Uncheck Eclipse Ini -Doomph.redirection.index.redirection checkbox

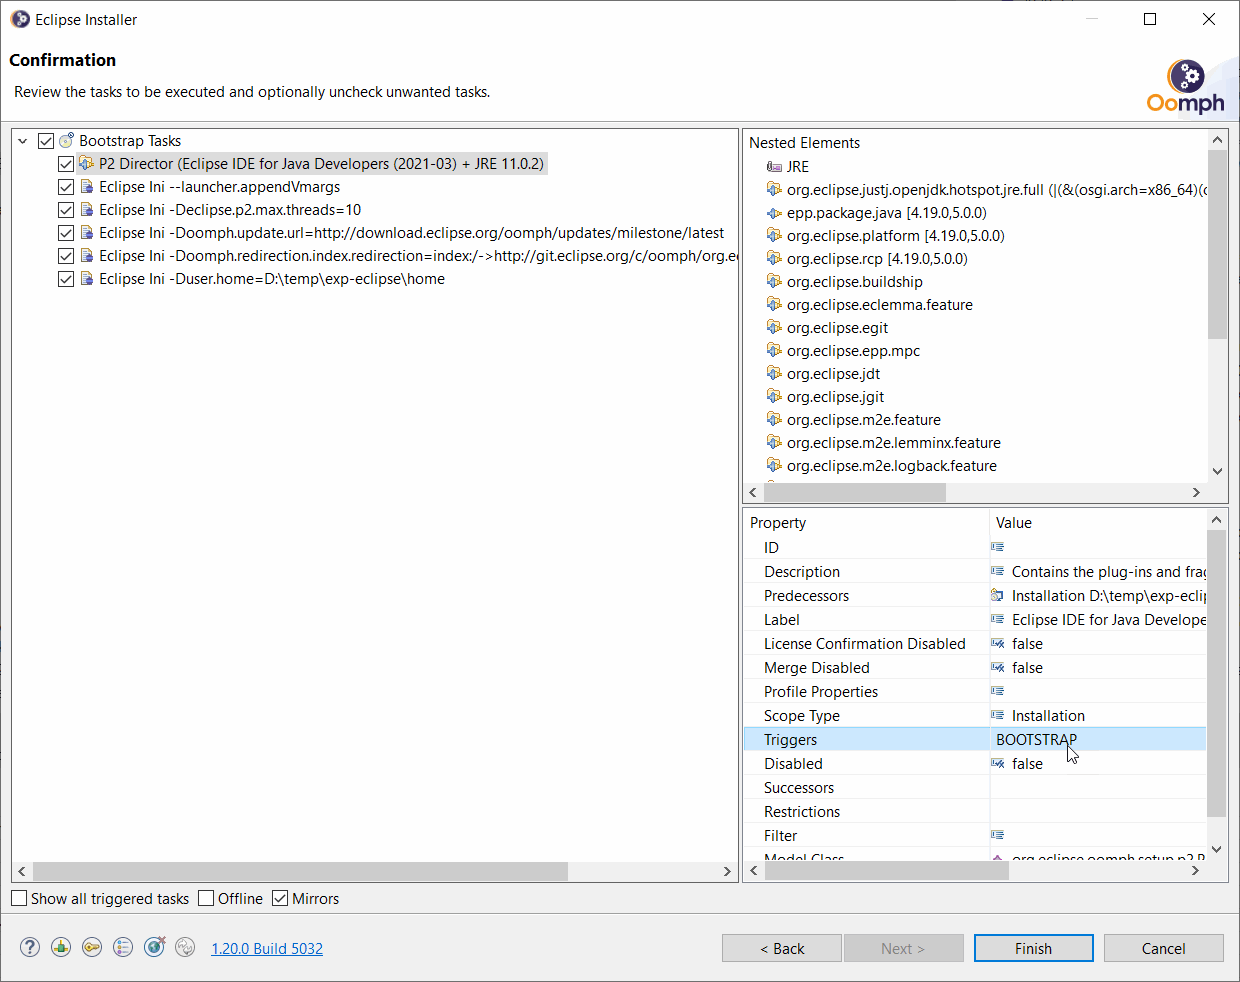tap(66, 256)
